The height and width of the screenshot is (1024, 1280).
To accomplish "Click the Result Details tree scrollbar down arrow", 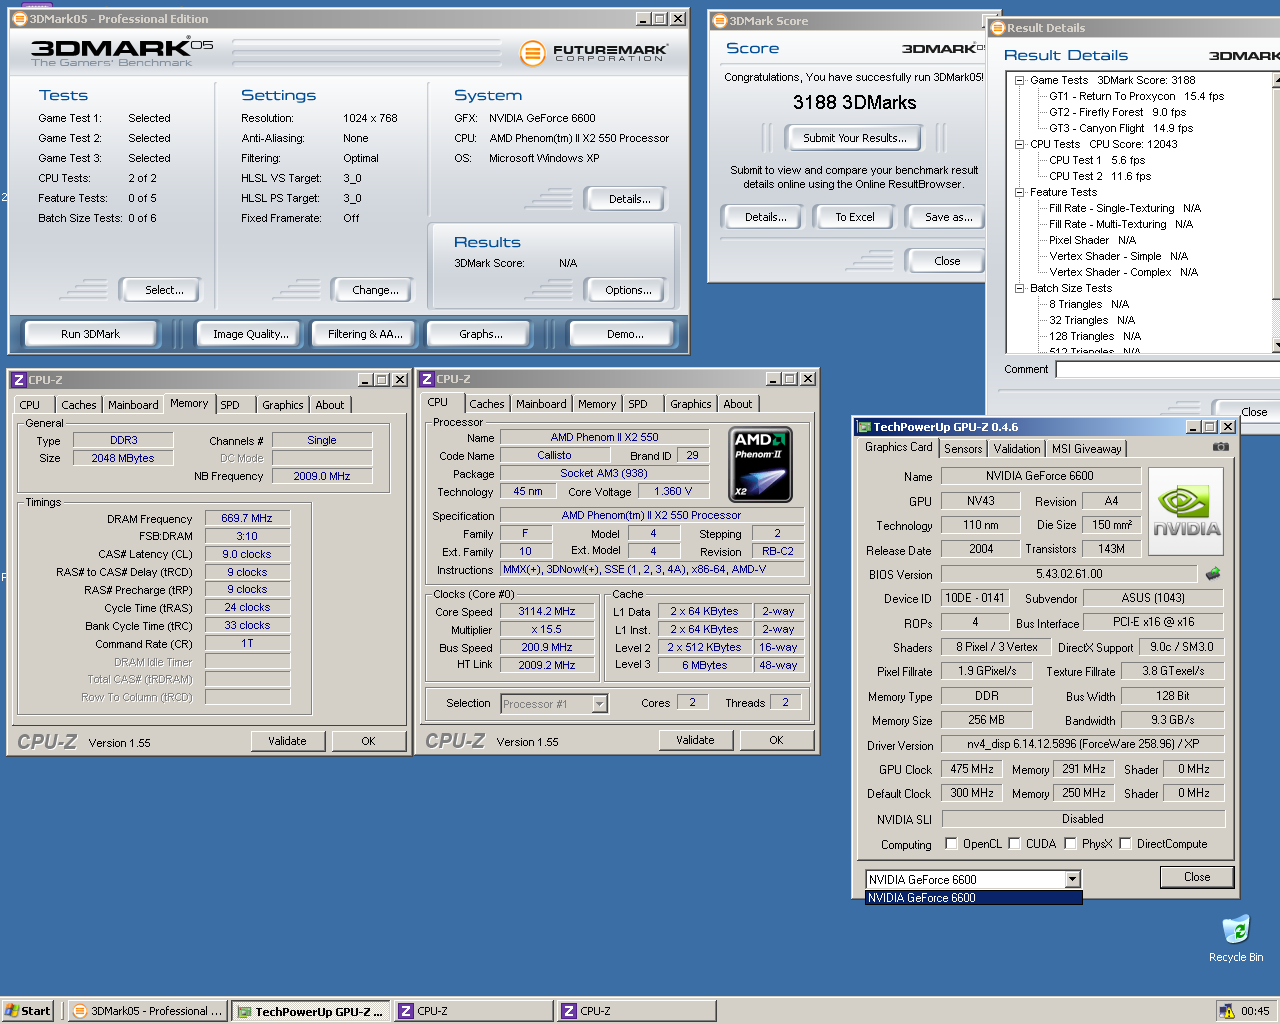I will 1276,345.
